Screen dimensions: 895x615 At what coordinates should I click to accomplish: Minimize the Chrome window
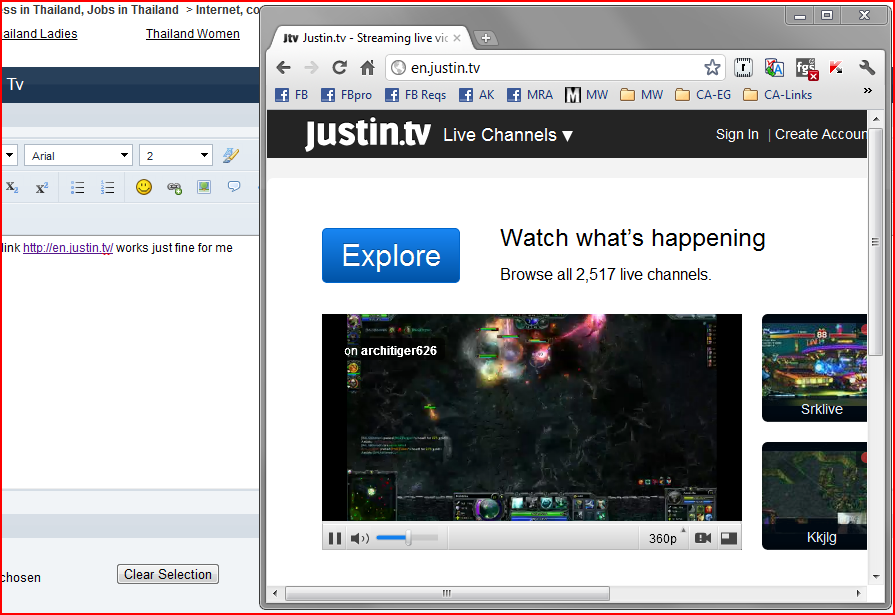click(800, 15)
